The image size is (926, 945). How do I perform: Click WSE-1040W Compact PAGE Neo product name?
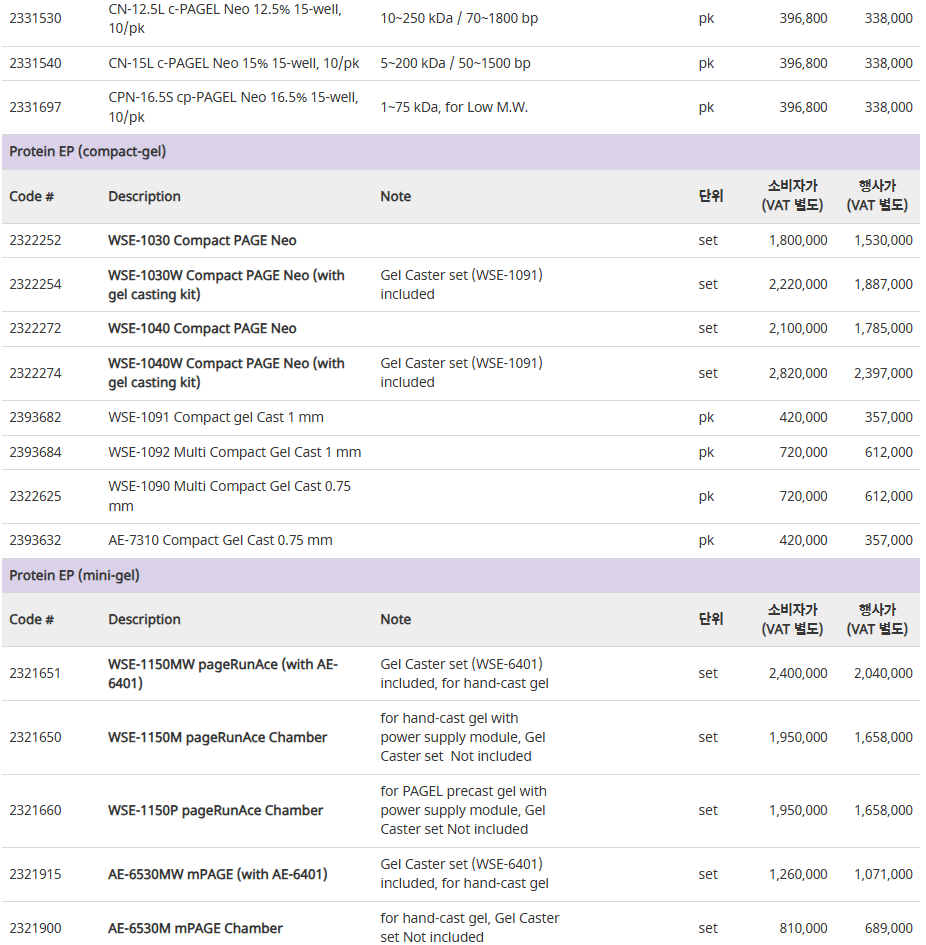(226, 372)
